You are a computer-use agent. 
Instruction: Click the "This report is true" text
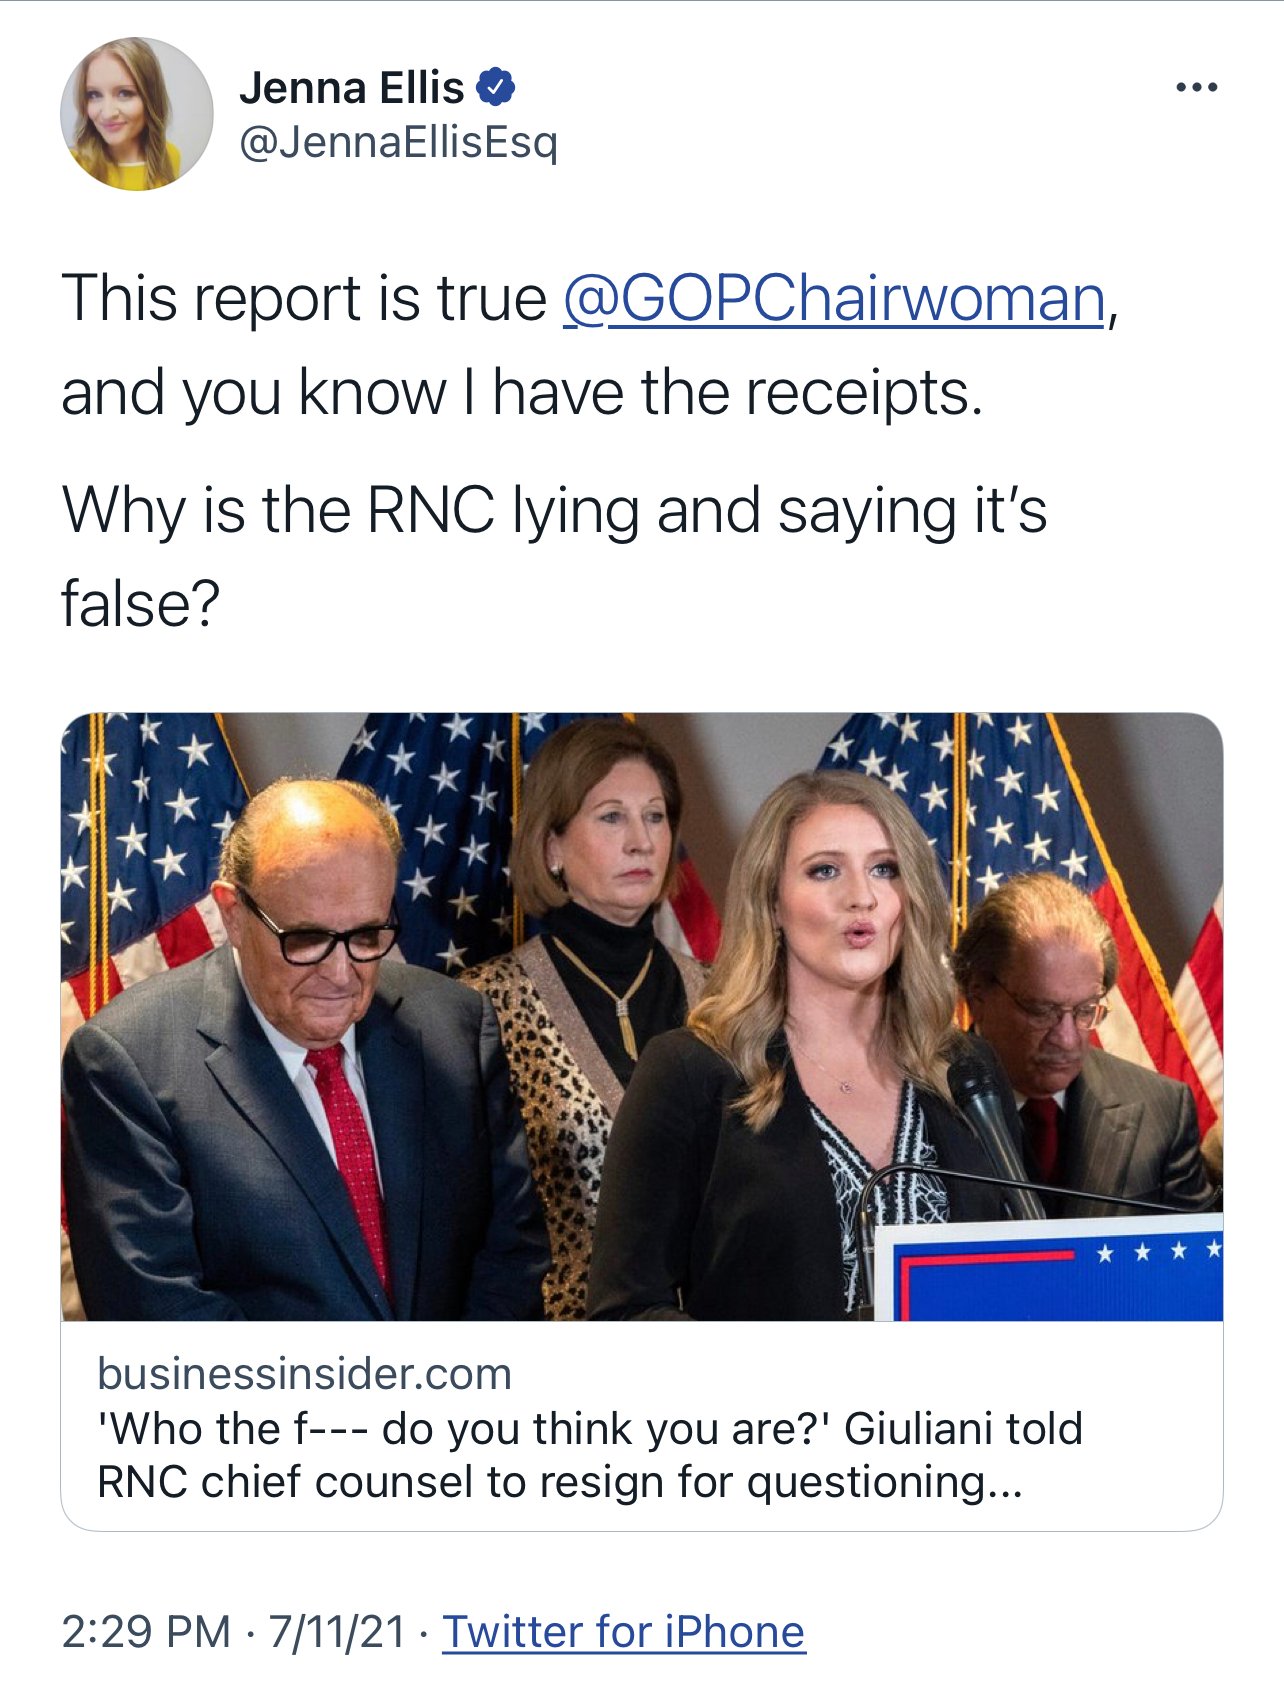pos(304,298)
